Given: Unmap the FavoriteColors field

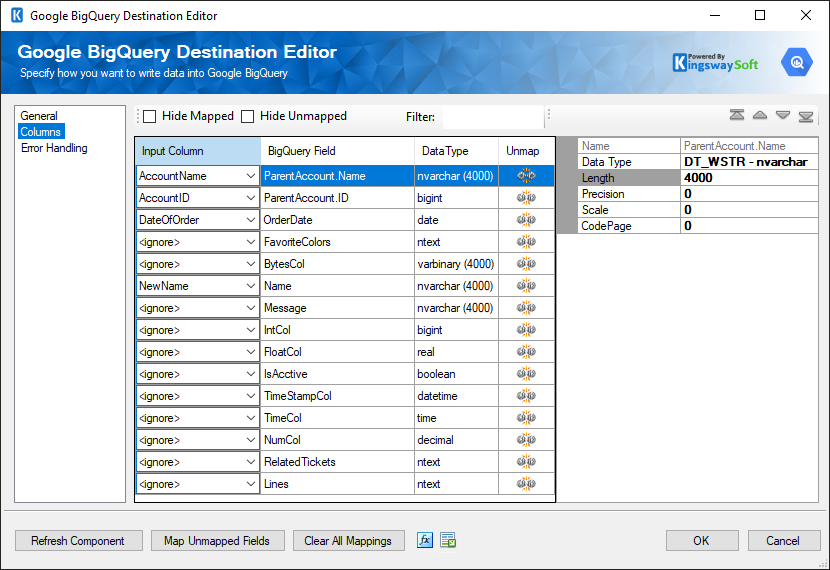Looking at the screenshot, I should [526, 242].
